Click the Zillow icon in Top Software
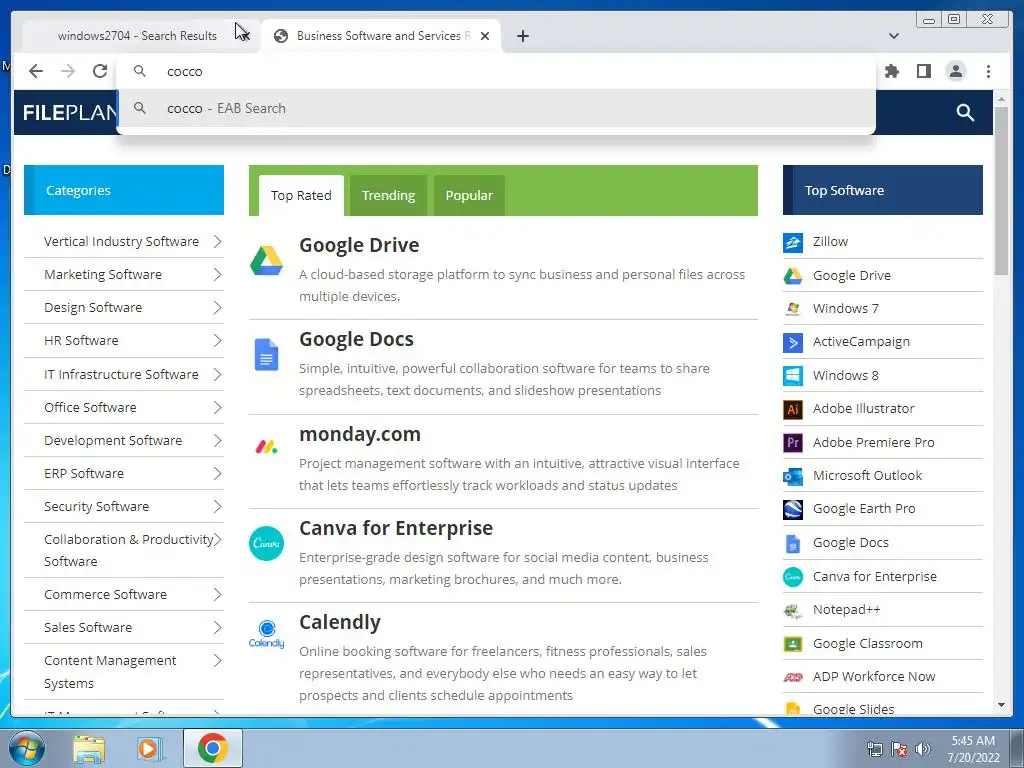Screen dimensions: 1024x768 (793, 242)
